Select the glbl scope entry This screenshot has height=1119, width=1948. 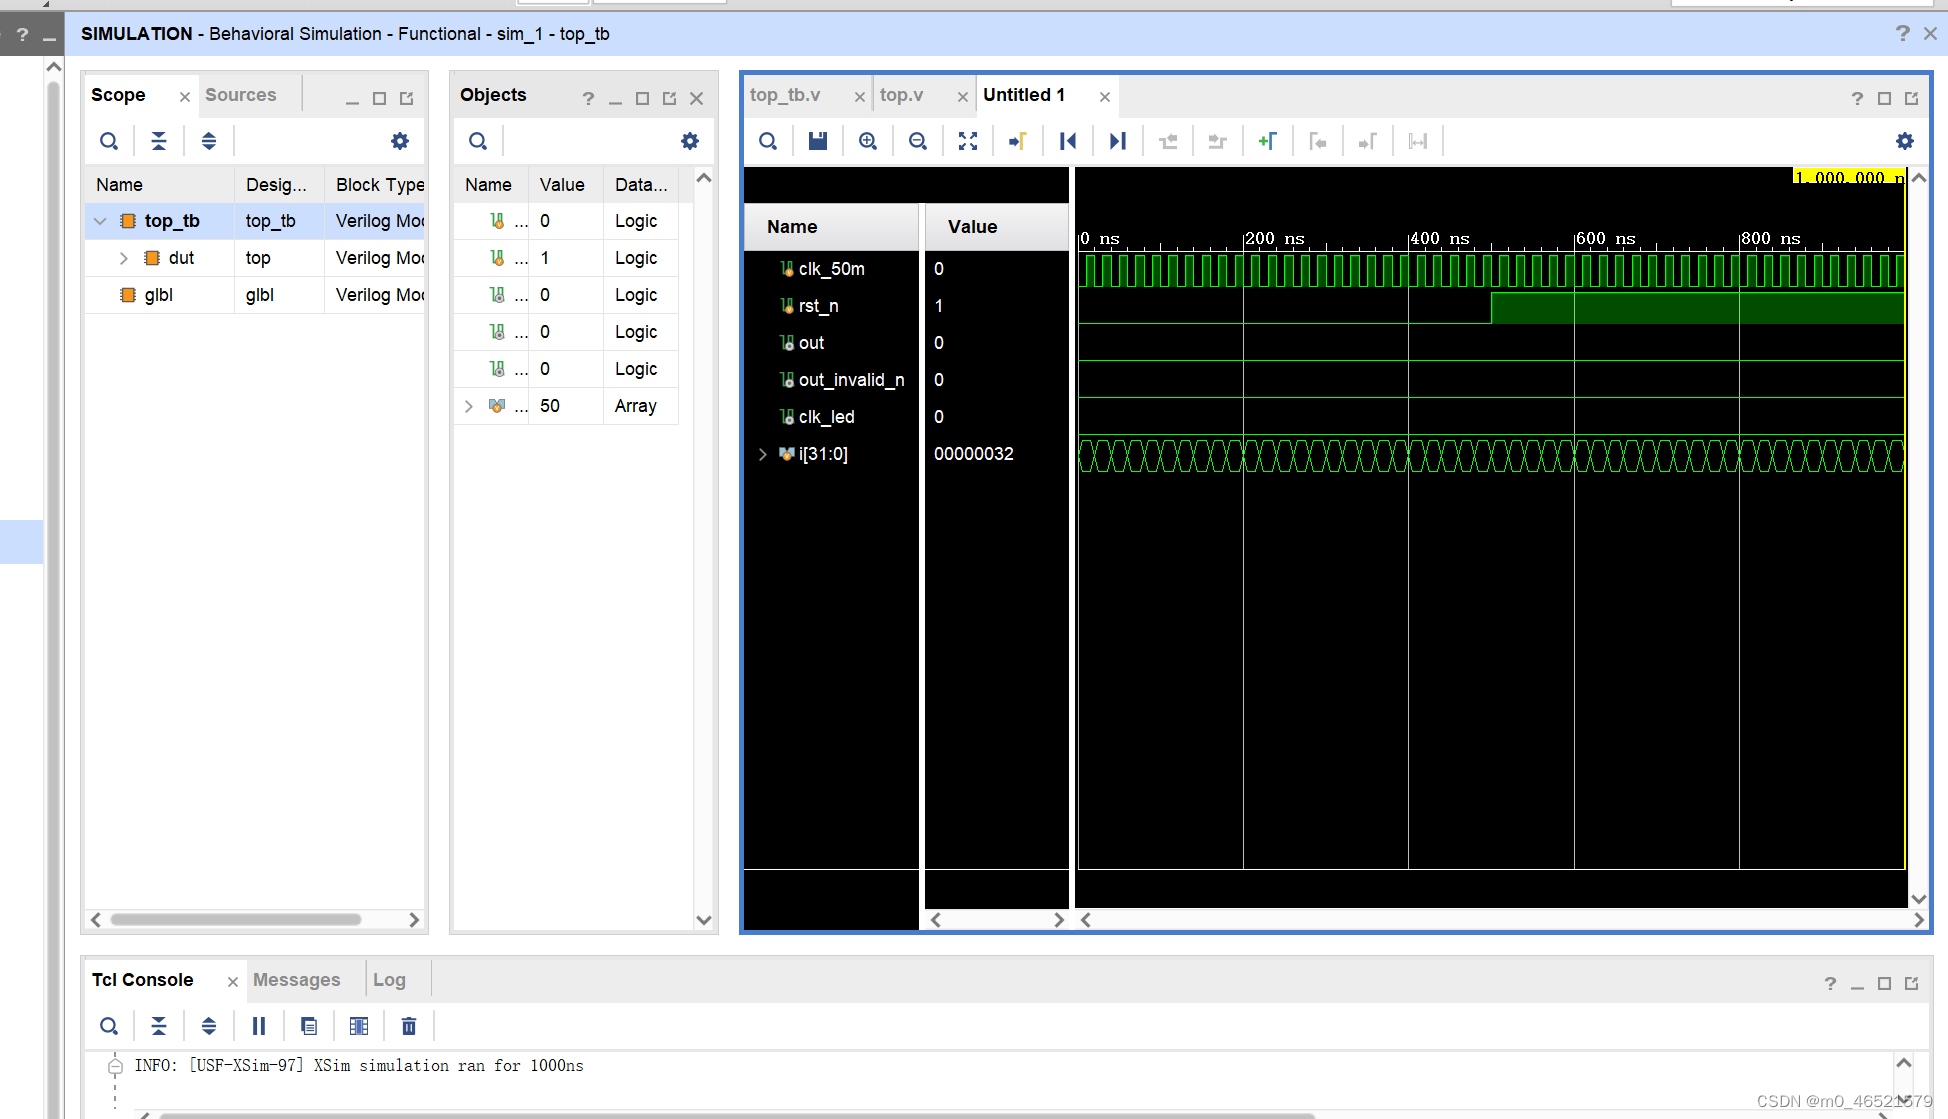pos(160,294)
